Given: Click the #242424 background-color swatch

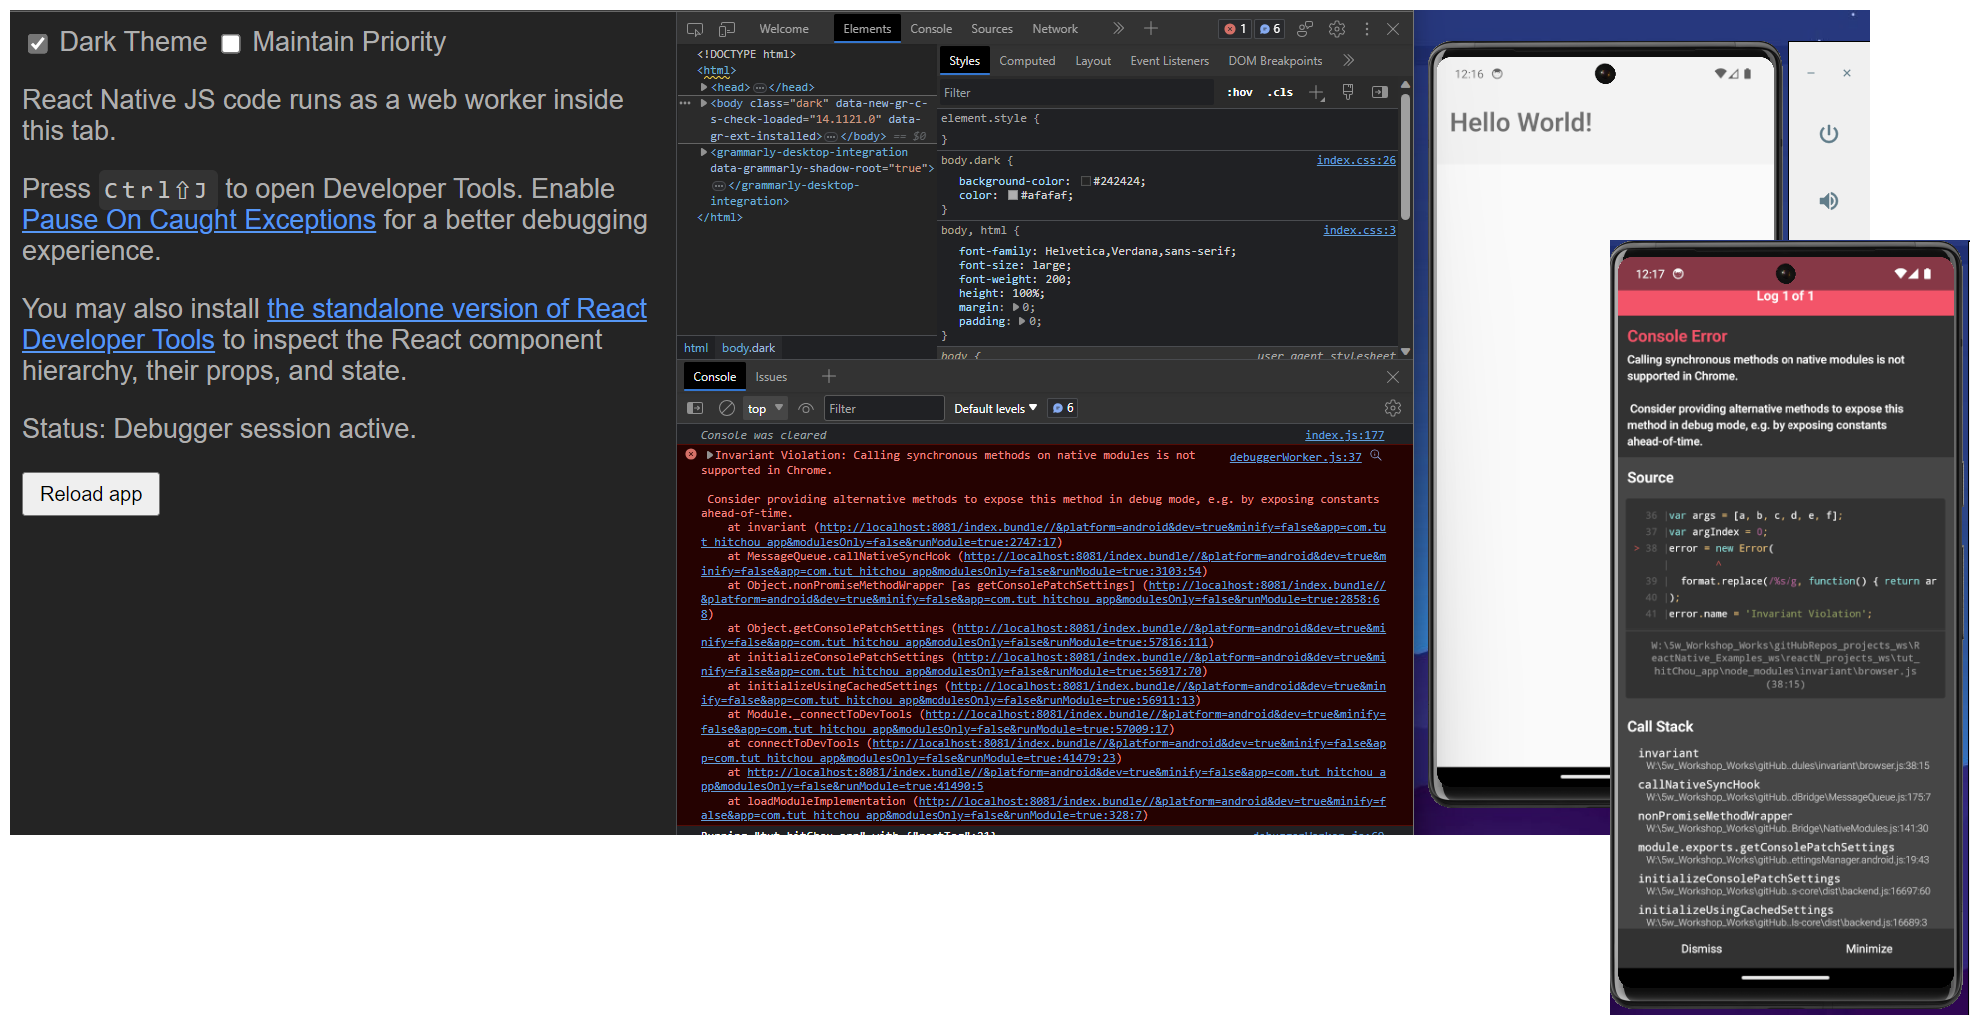Looking at the screenshot, I should click(x=1086, y=181).
